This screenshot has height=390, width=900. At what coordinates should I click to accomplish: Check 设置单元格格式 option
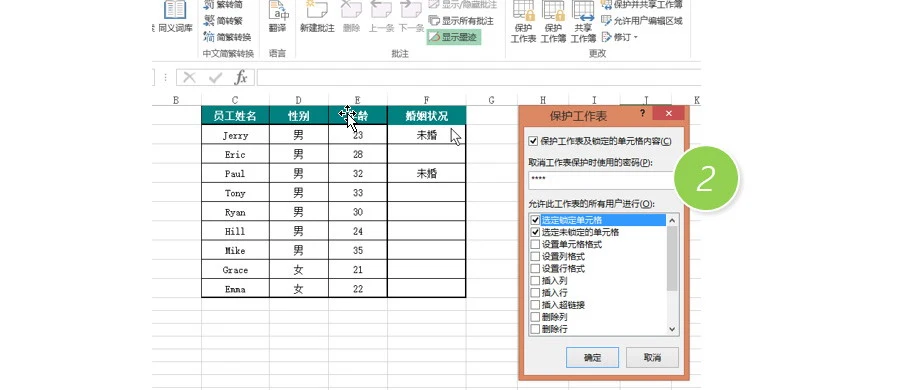click(x=535, y=244)
